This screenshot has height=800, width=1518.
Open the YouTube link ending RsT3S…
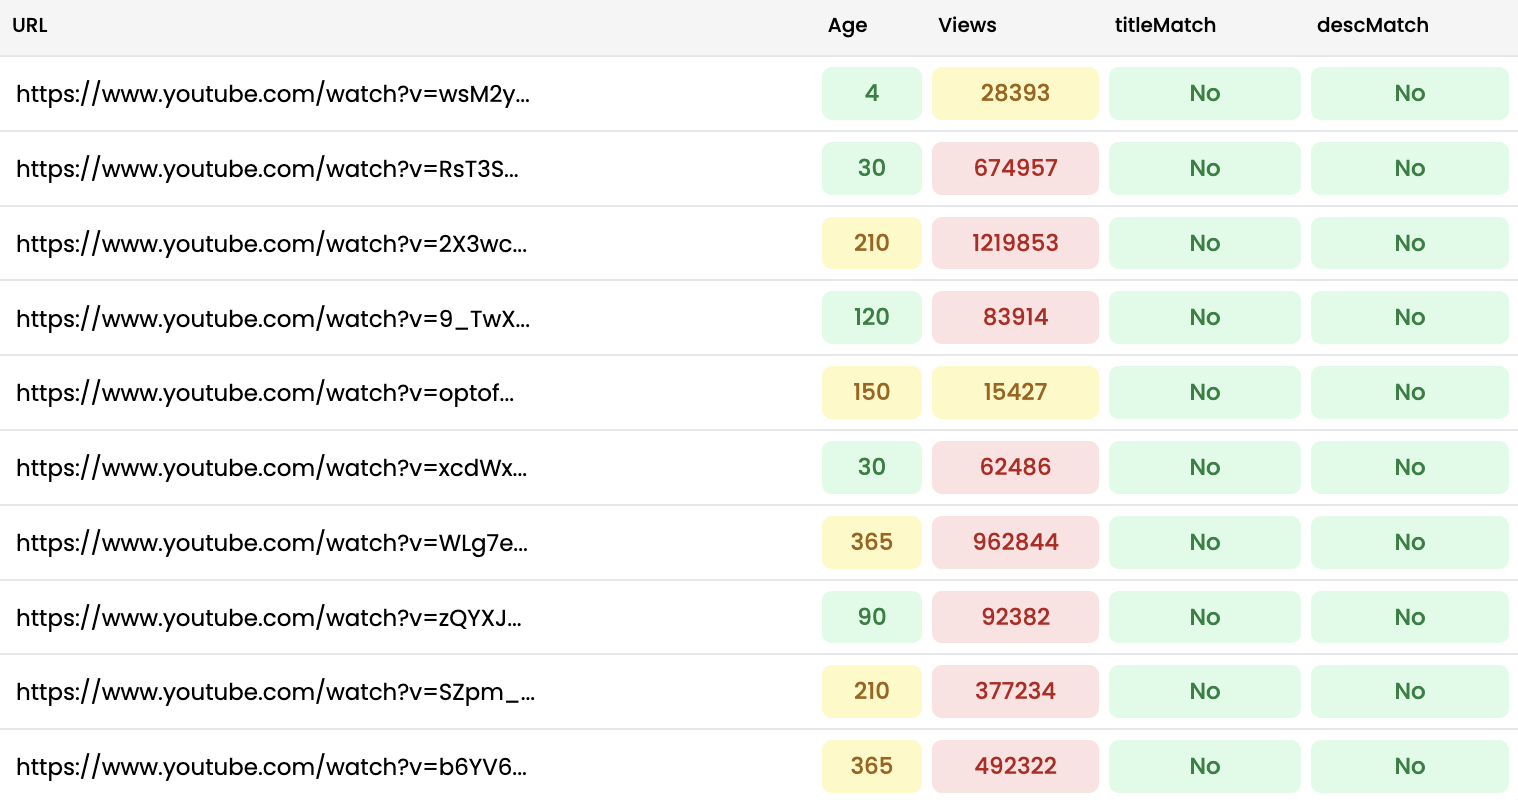click(268, 169)
